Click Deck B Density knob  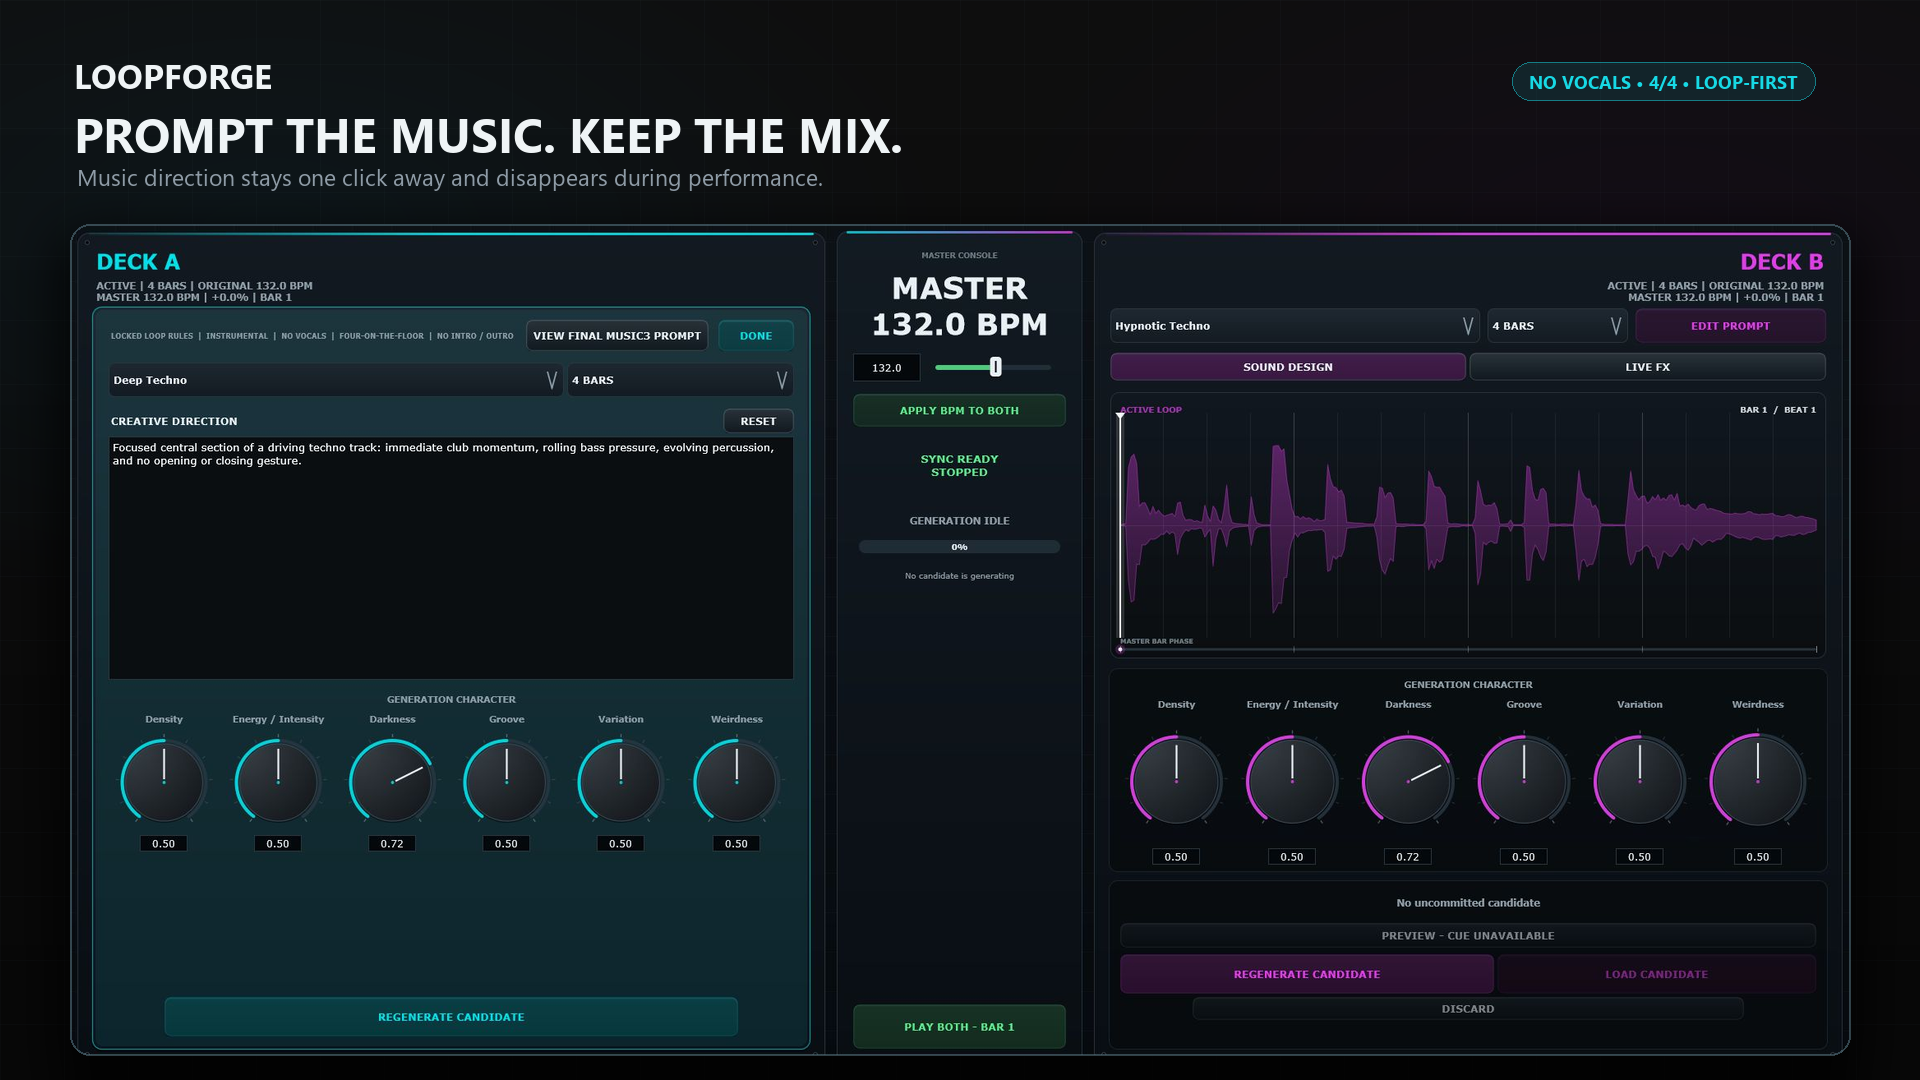coord(1176,780)
